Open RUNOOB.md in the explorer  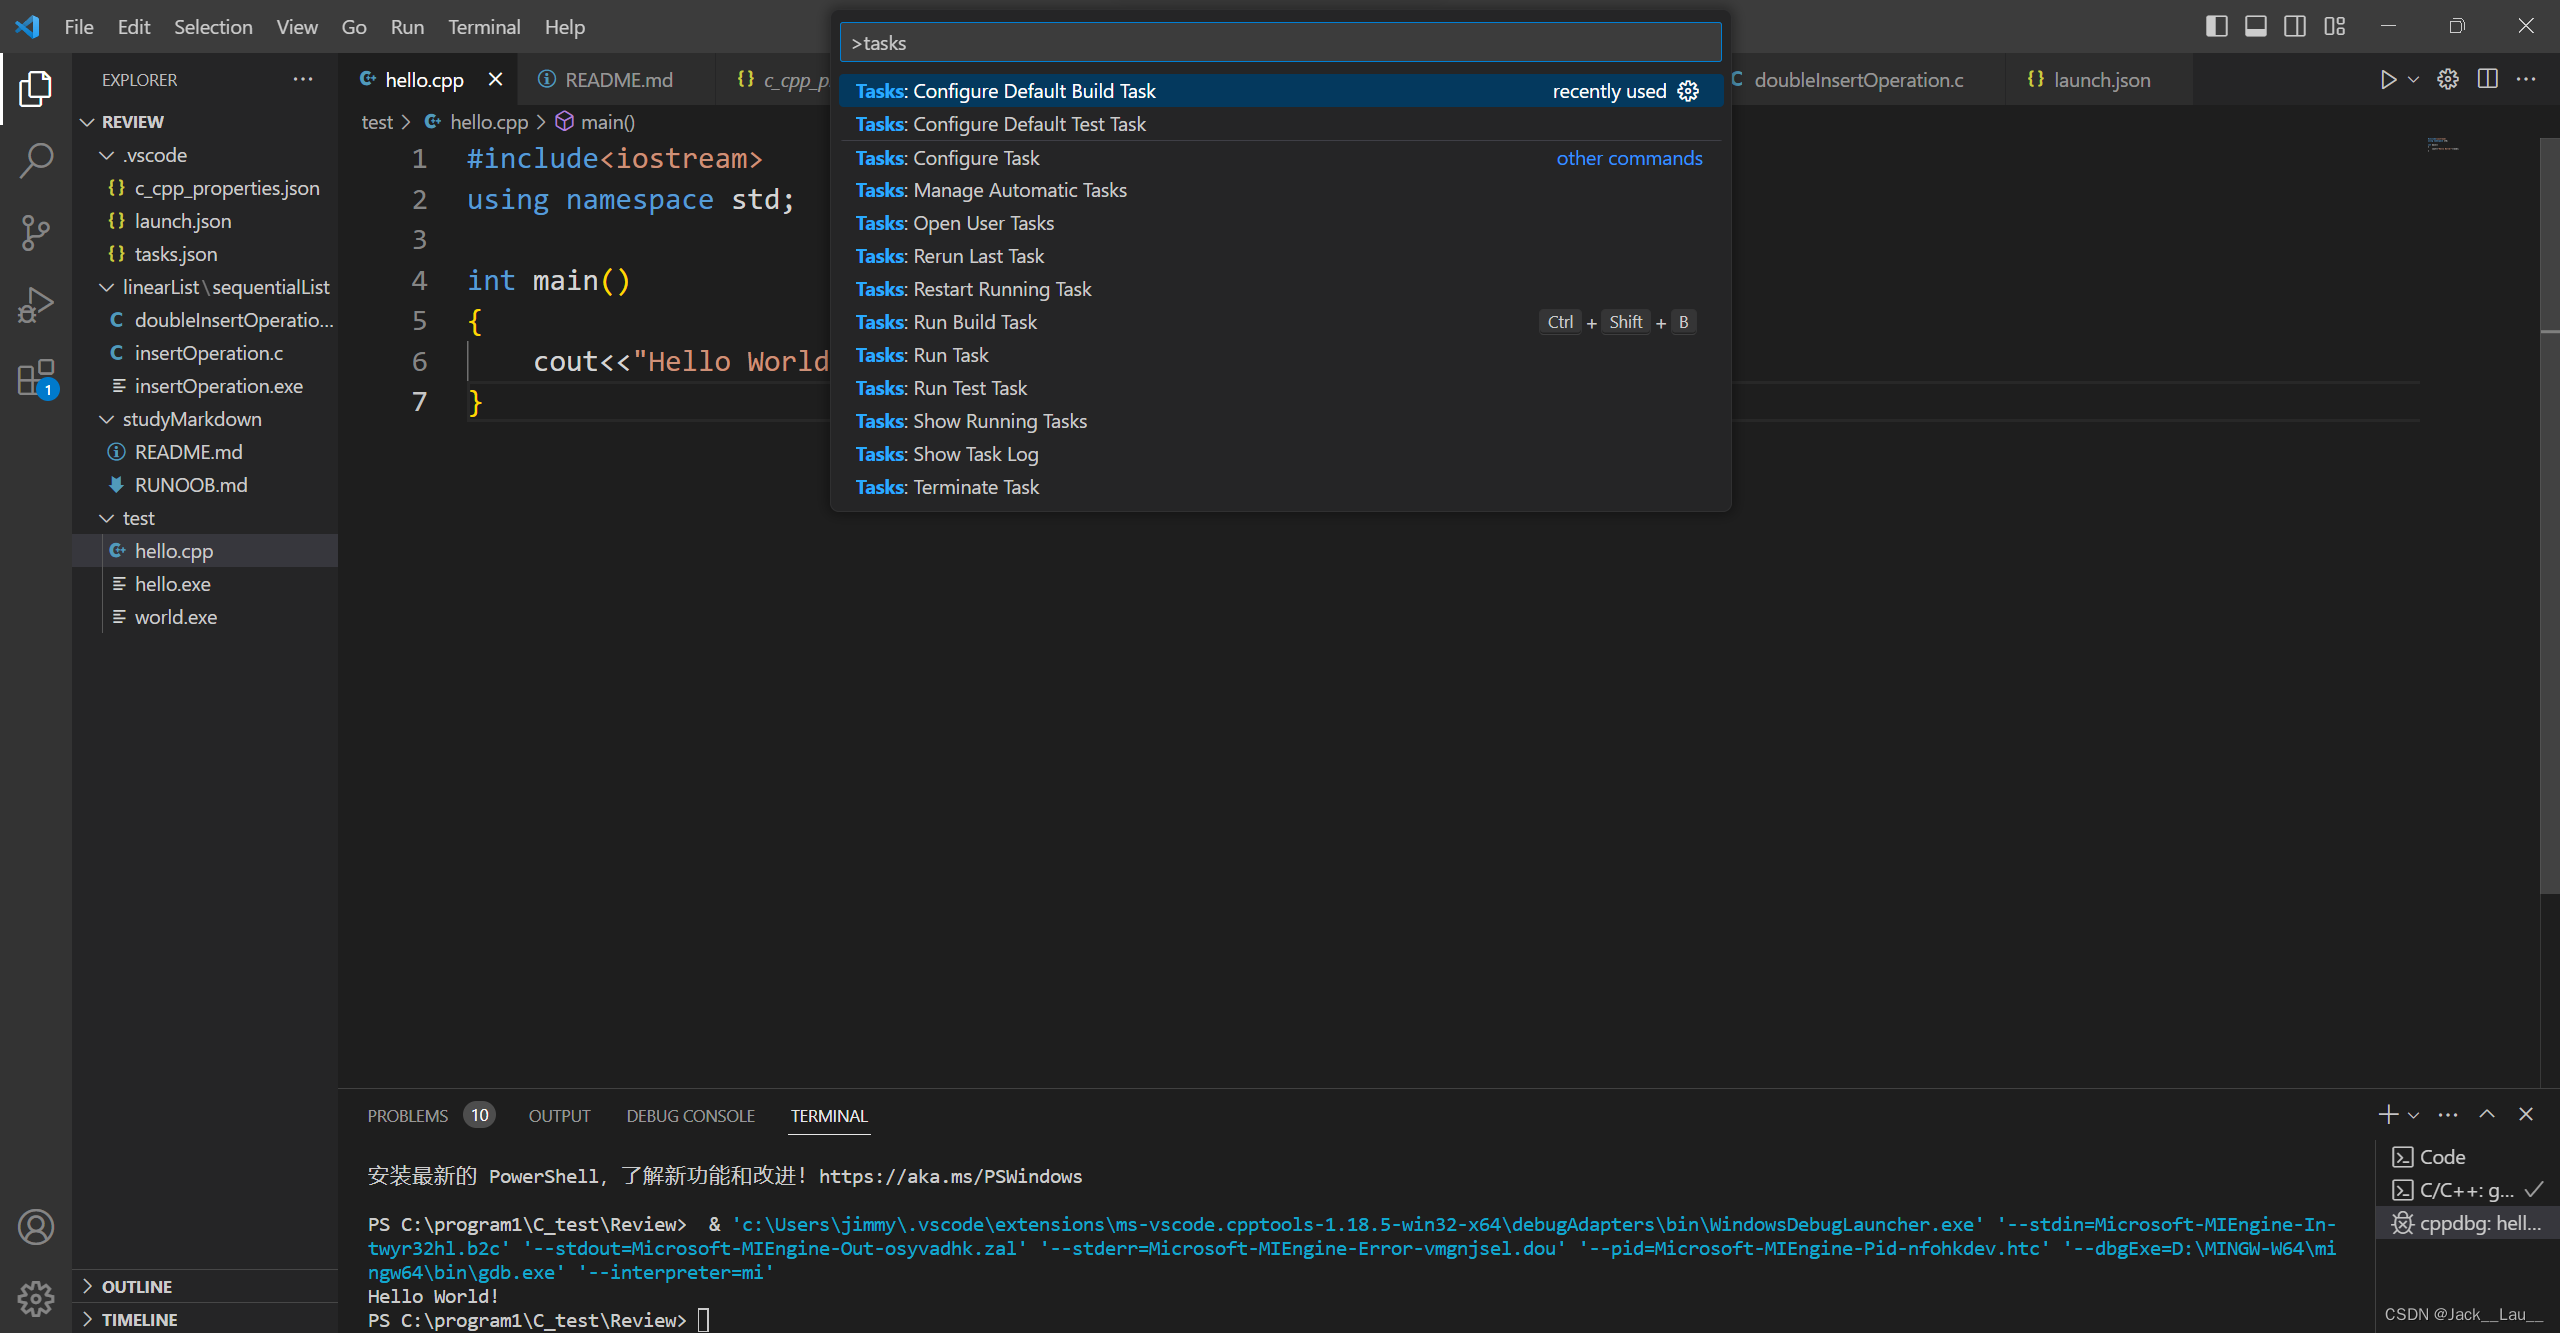204,485
